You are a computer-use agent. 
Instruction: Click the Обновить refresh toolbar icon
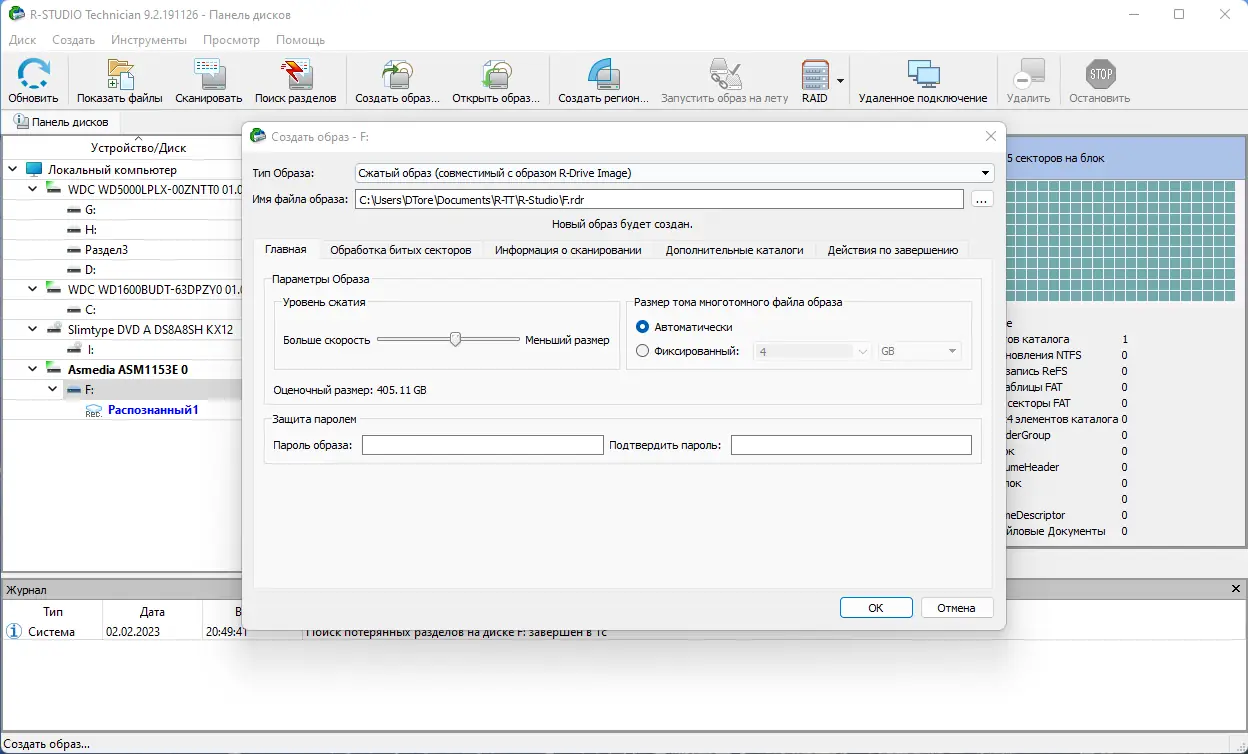(x=33, y=75)
